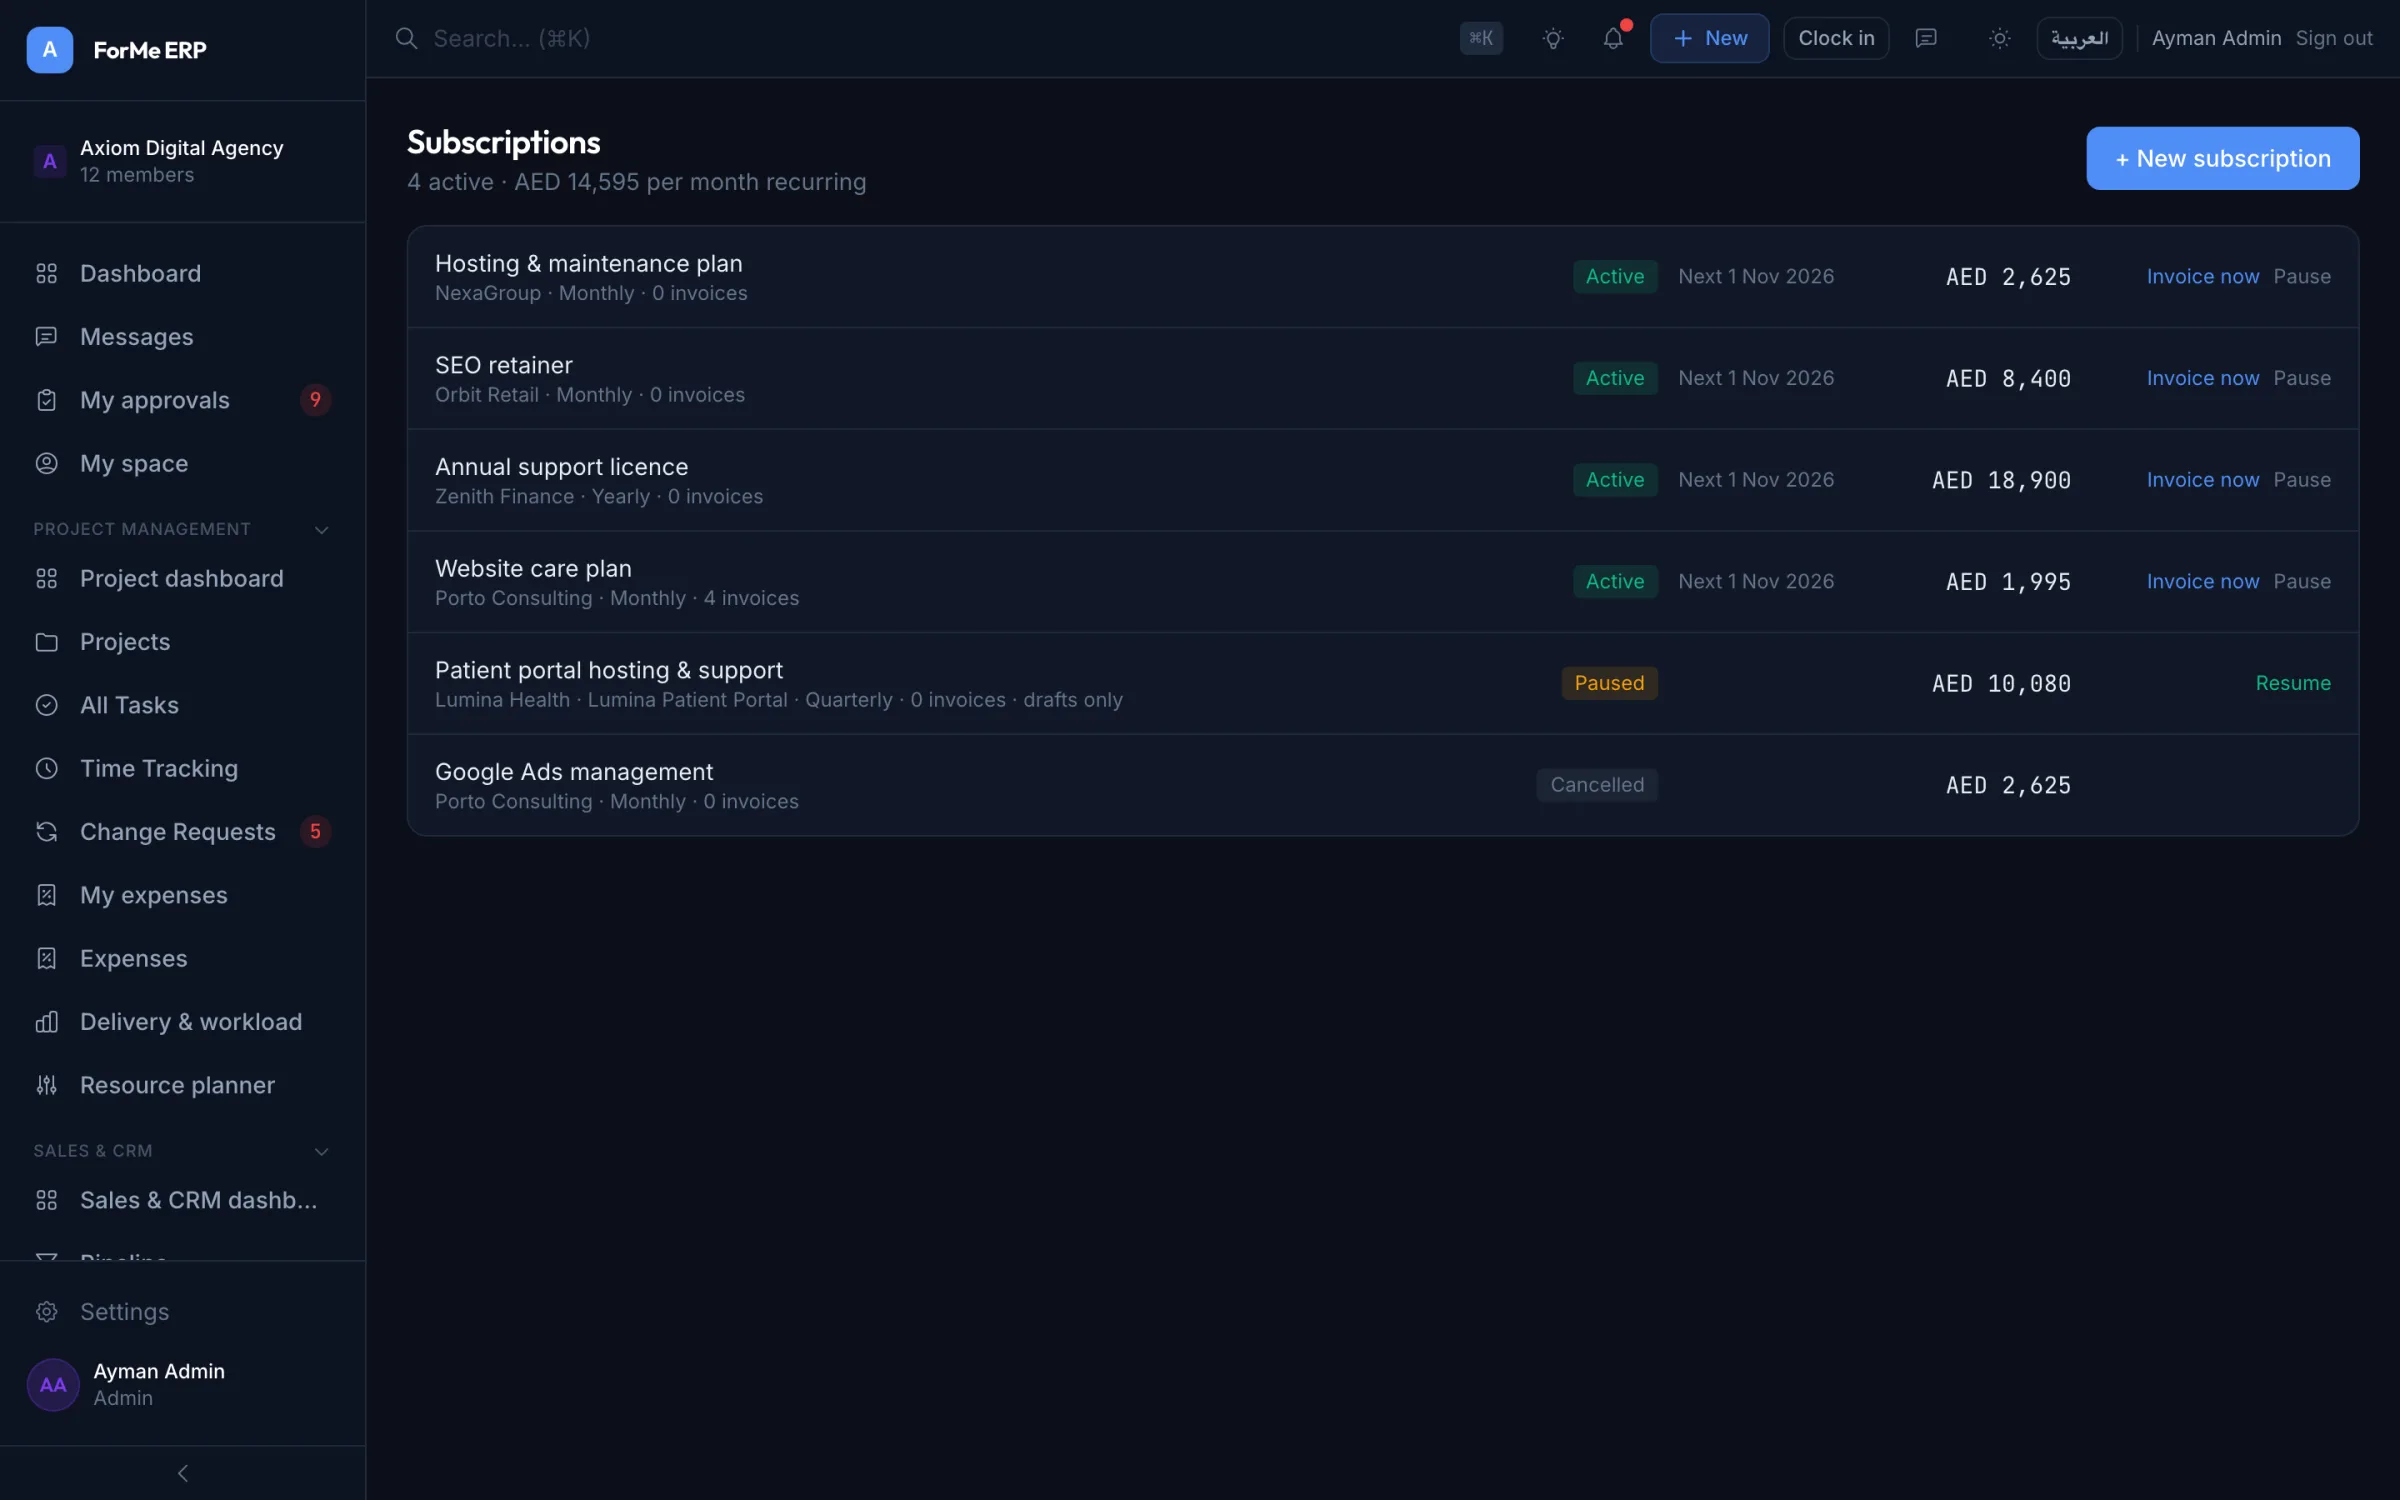Switch language to Arabic

tap(2079, 38)
